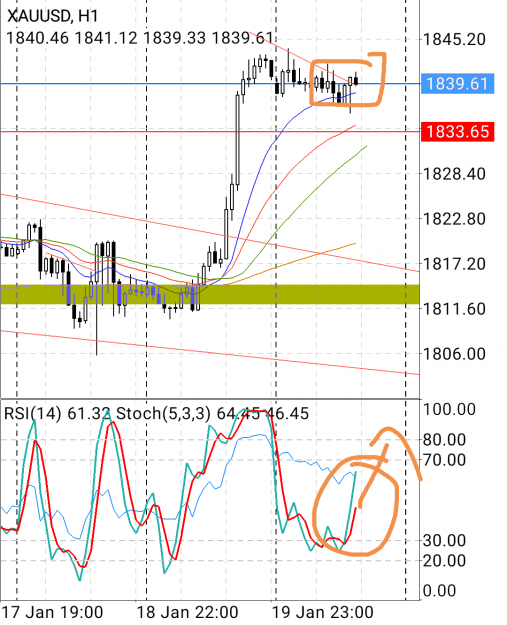This screenshot has width=507, height=625.
Task: Select the olive support zone rectangle
Action: (210, 294)
